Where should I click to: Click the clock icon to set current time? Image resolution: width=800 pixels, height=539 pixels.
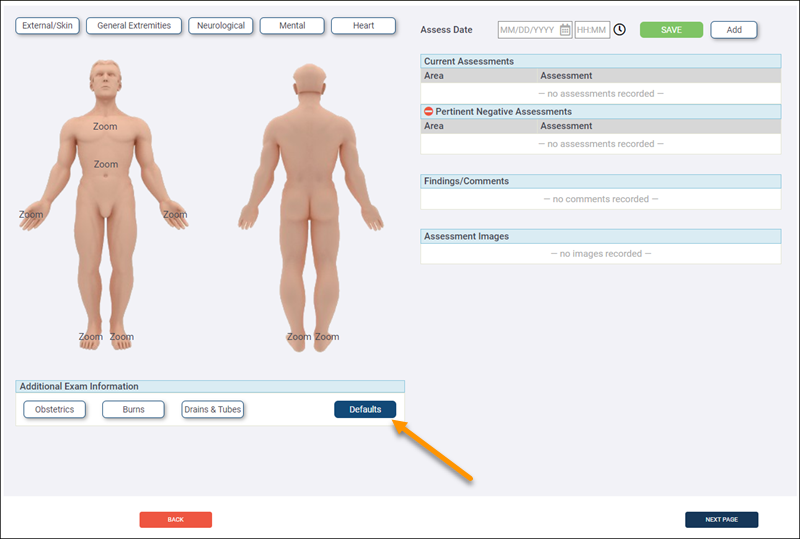[619, 30]
